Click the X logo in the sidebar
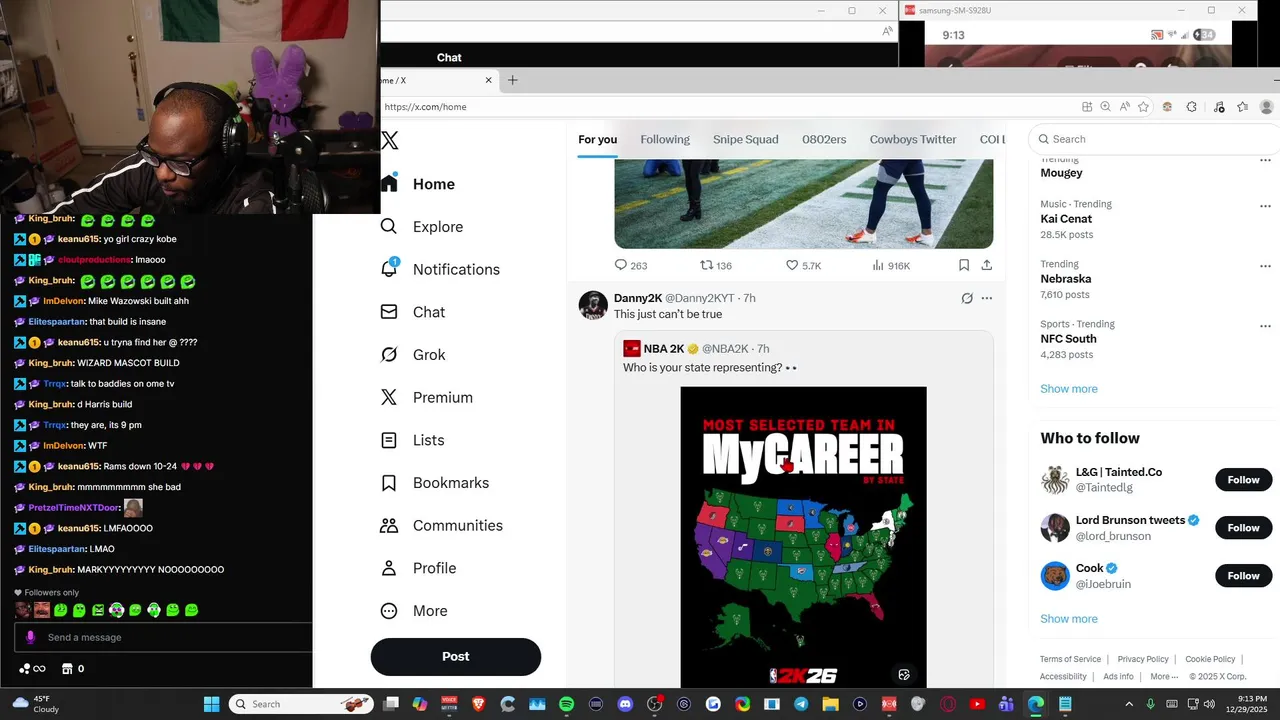 pyautogui.click(x=390, y=141)
